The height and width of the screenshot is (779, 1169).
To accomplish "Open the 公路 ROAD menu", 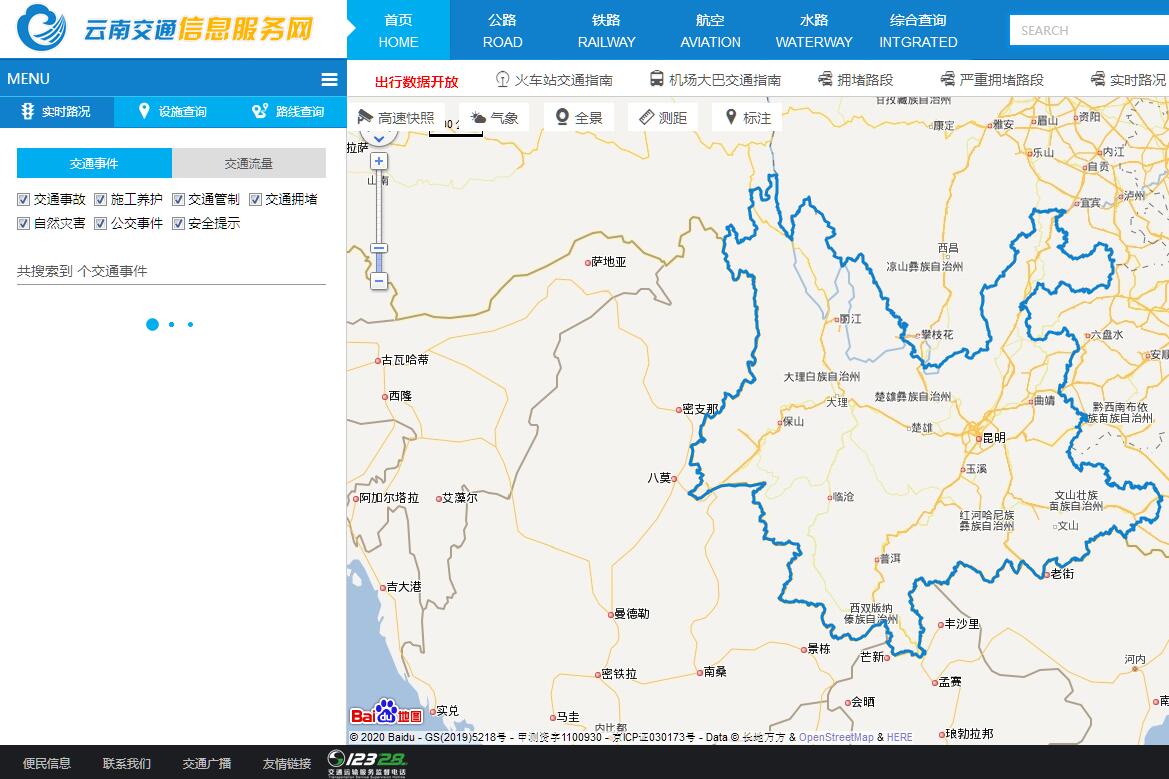I will point(502,30).
